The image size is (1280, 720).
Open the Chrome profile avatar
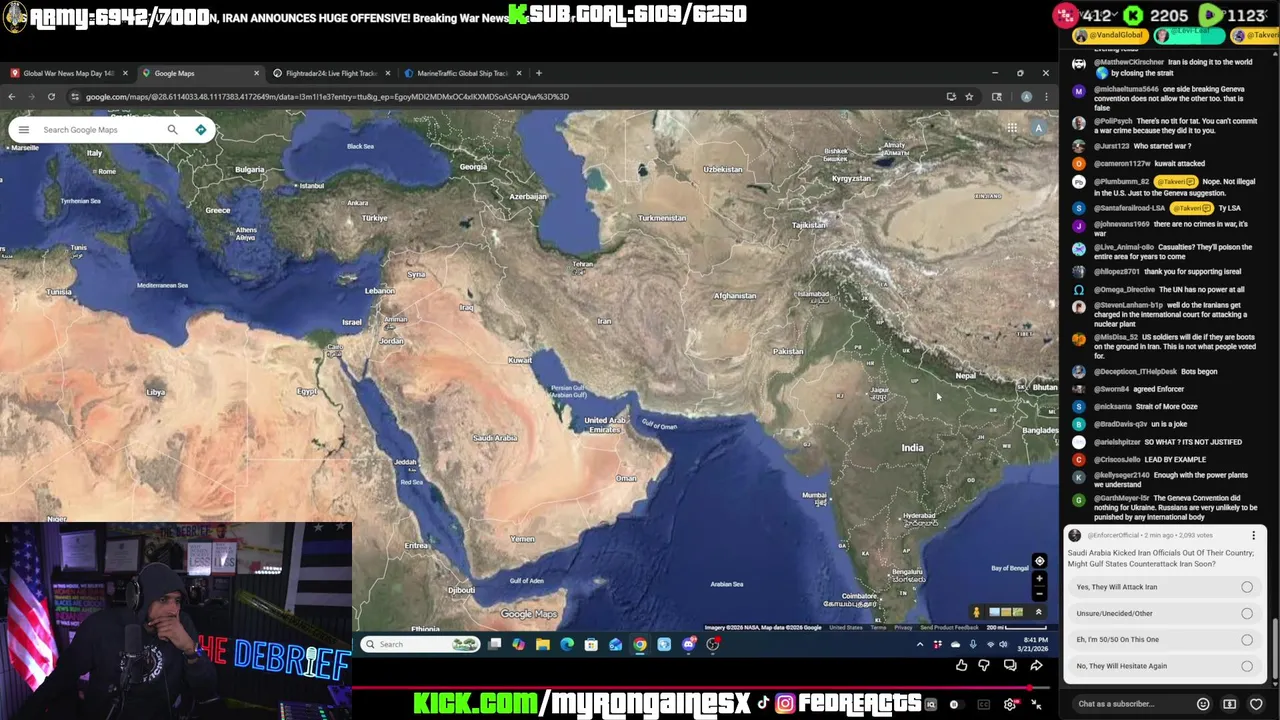point(1026,97)
